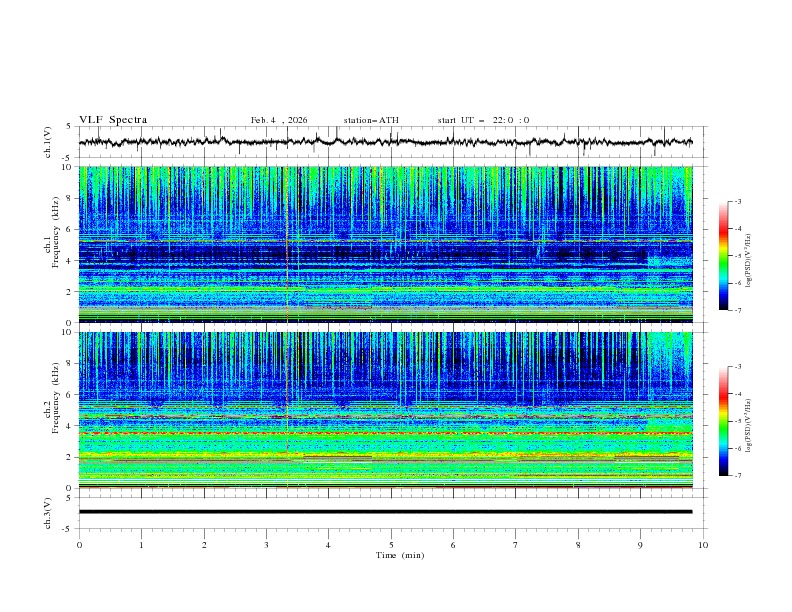Click the "-5" tick on ch.3(V) axis

tap(67, 529)
